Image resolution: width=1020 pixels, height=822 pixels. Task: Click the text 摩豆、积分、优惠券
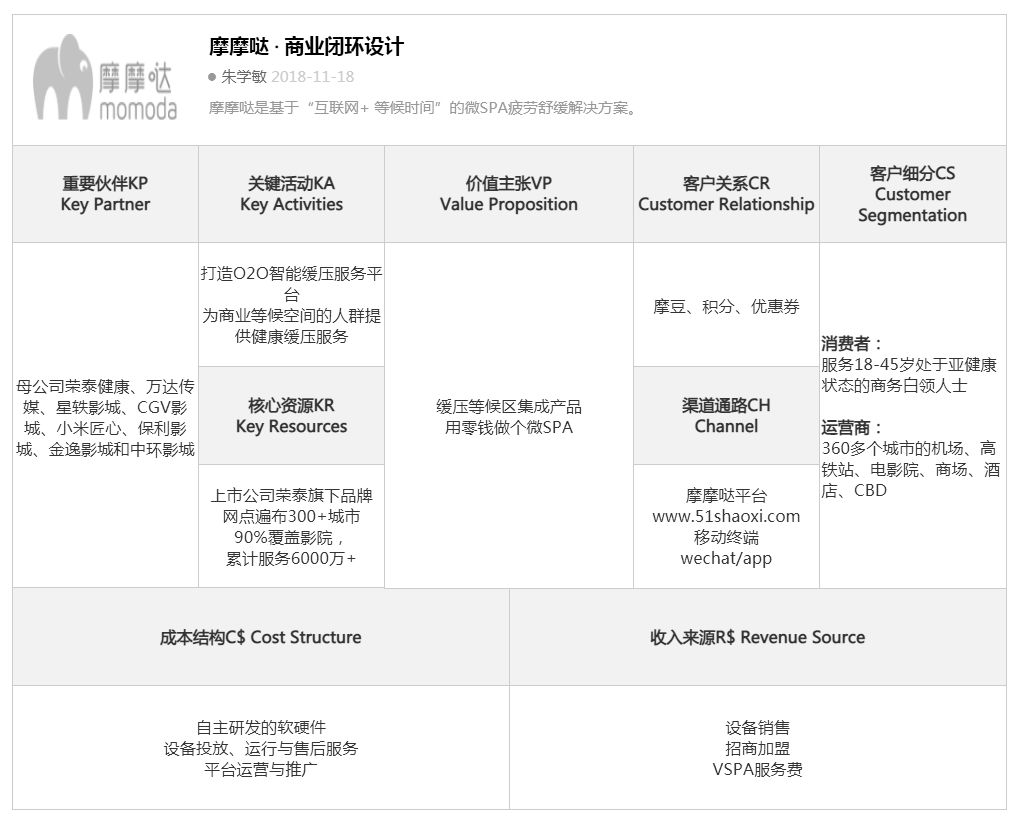click(x=726, y=307)
